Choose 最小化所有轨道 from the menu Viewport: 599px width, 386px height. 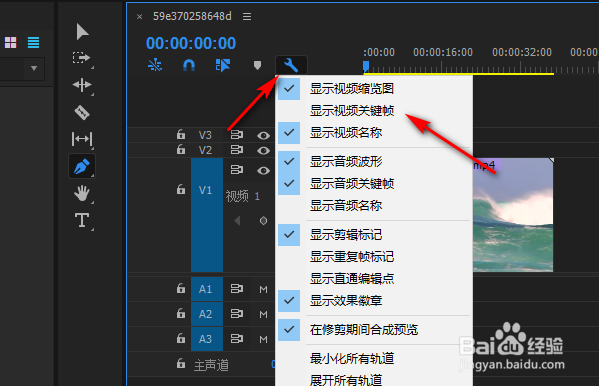[374, 358]
